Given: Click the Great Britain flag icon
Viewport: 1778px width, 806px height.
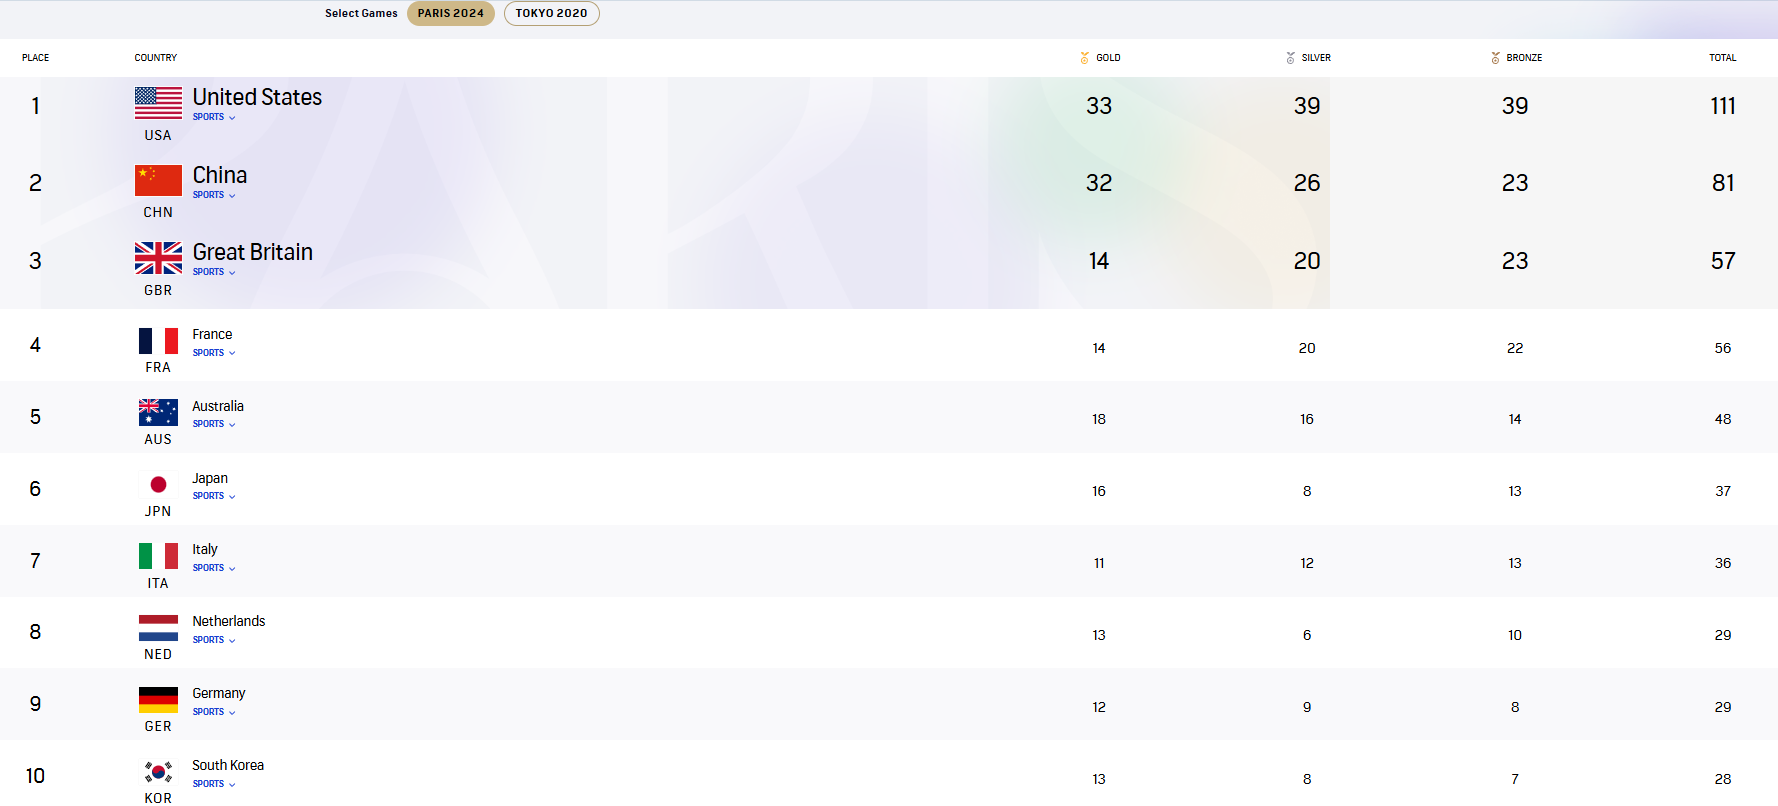Looking at the screenshot, I should [158, 258].
